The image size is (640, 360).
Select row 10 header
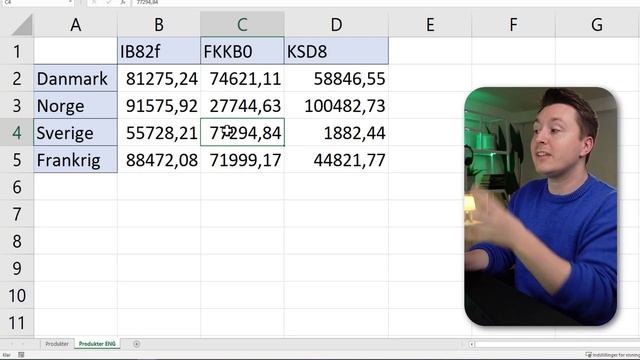tap(17, 296)
